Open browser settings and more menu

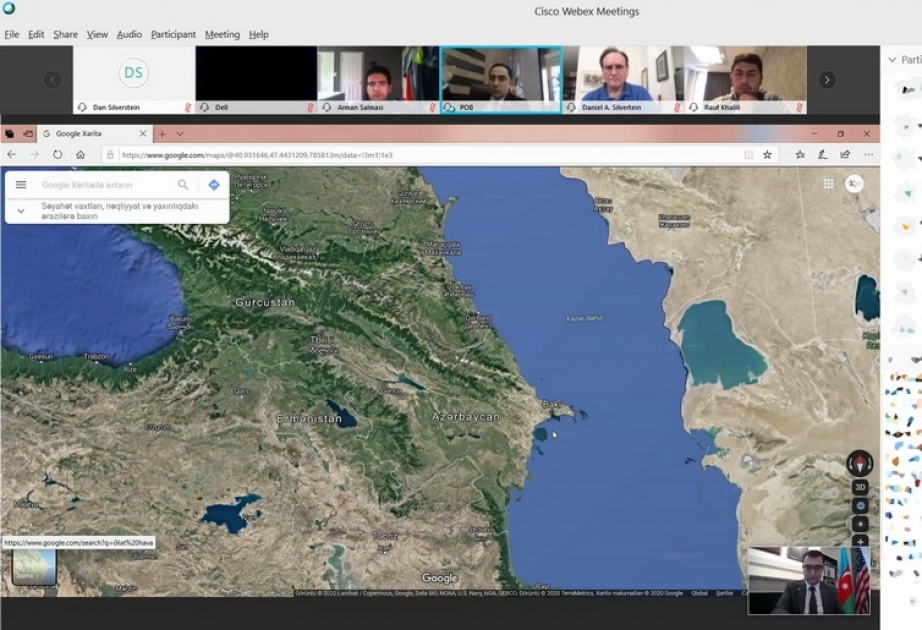coord(868,155)
